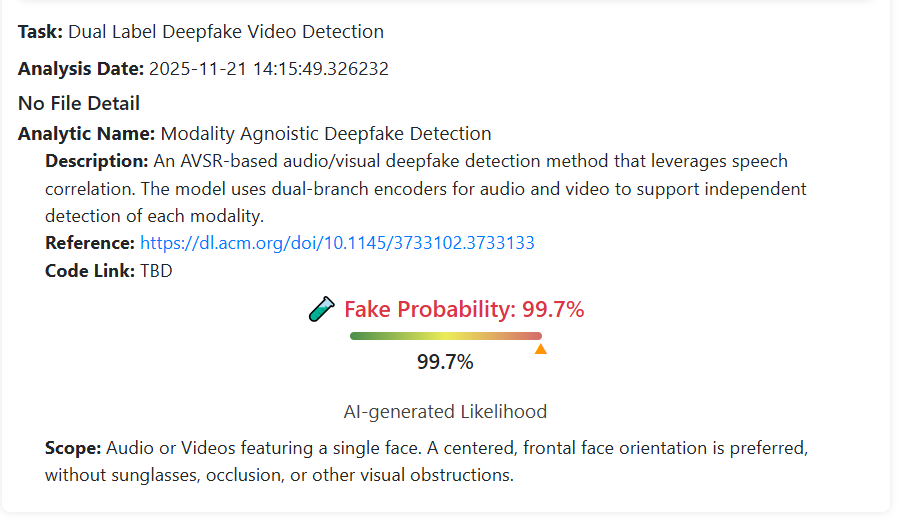Click the bold 99.7% value below the bar

click(445, 362)
